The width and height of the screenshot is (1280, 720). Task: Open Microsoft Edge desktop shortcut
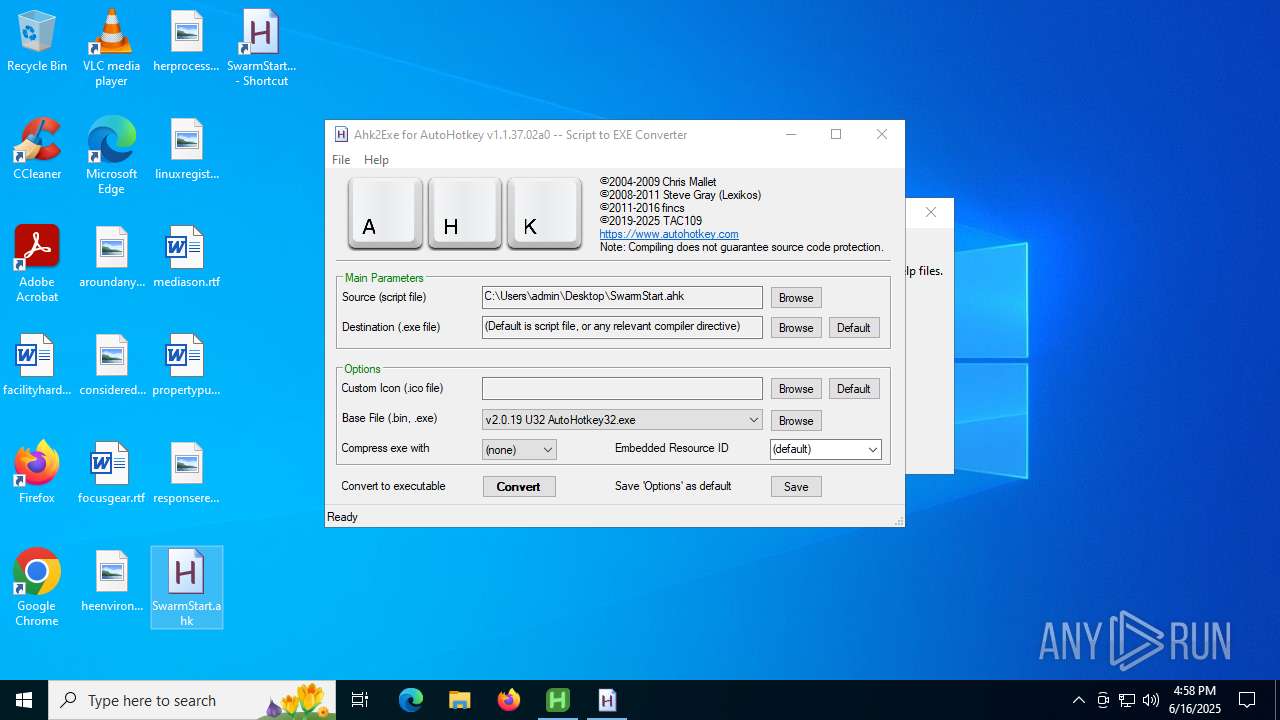click(x=111, y=156)
